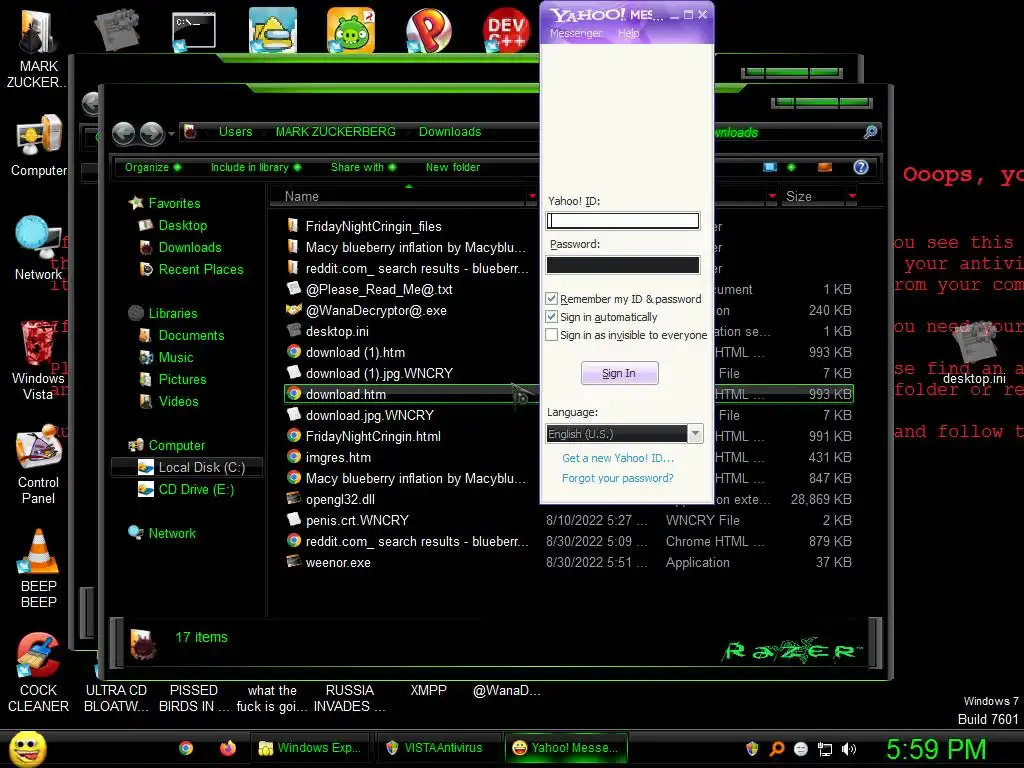This screenshot has height=768, width=1024.
Task: Open the command prompt desktop shortcut
Action: pyautogui.click(x=193, y=31)
